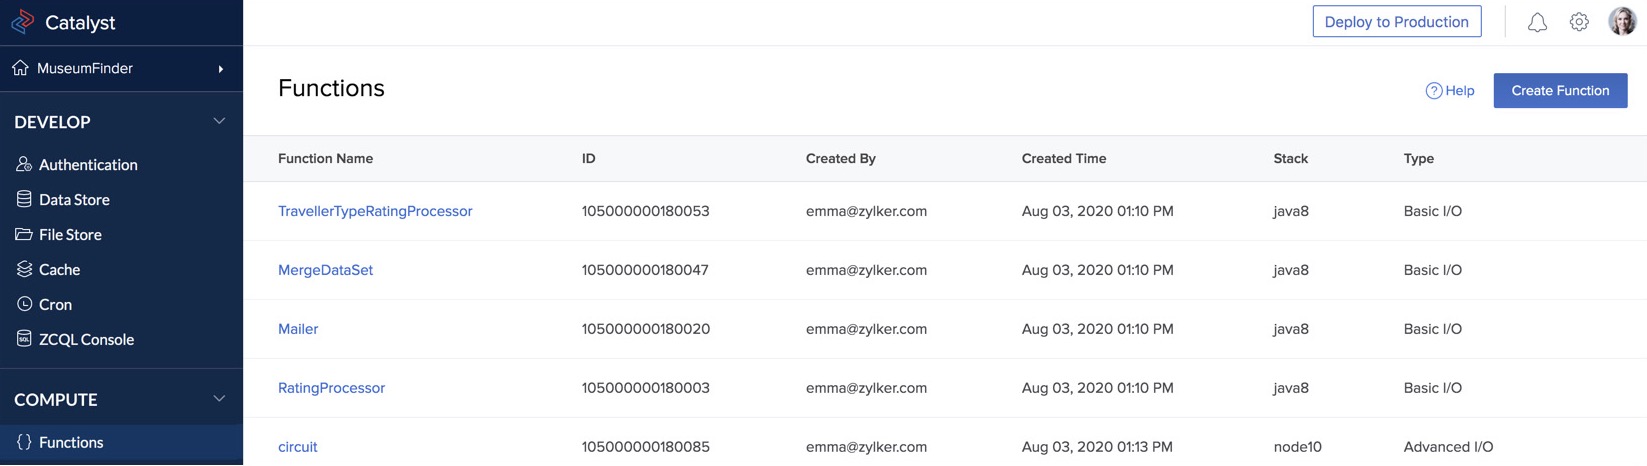Open the settings gear icon
The height and width of the screenshot is (466, 1647).
1579,22
